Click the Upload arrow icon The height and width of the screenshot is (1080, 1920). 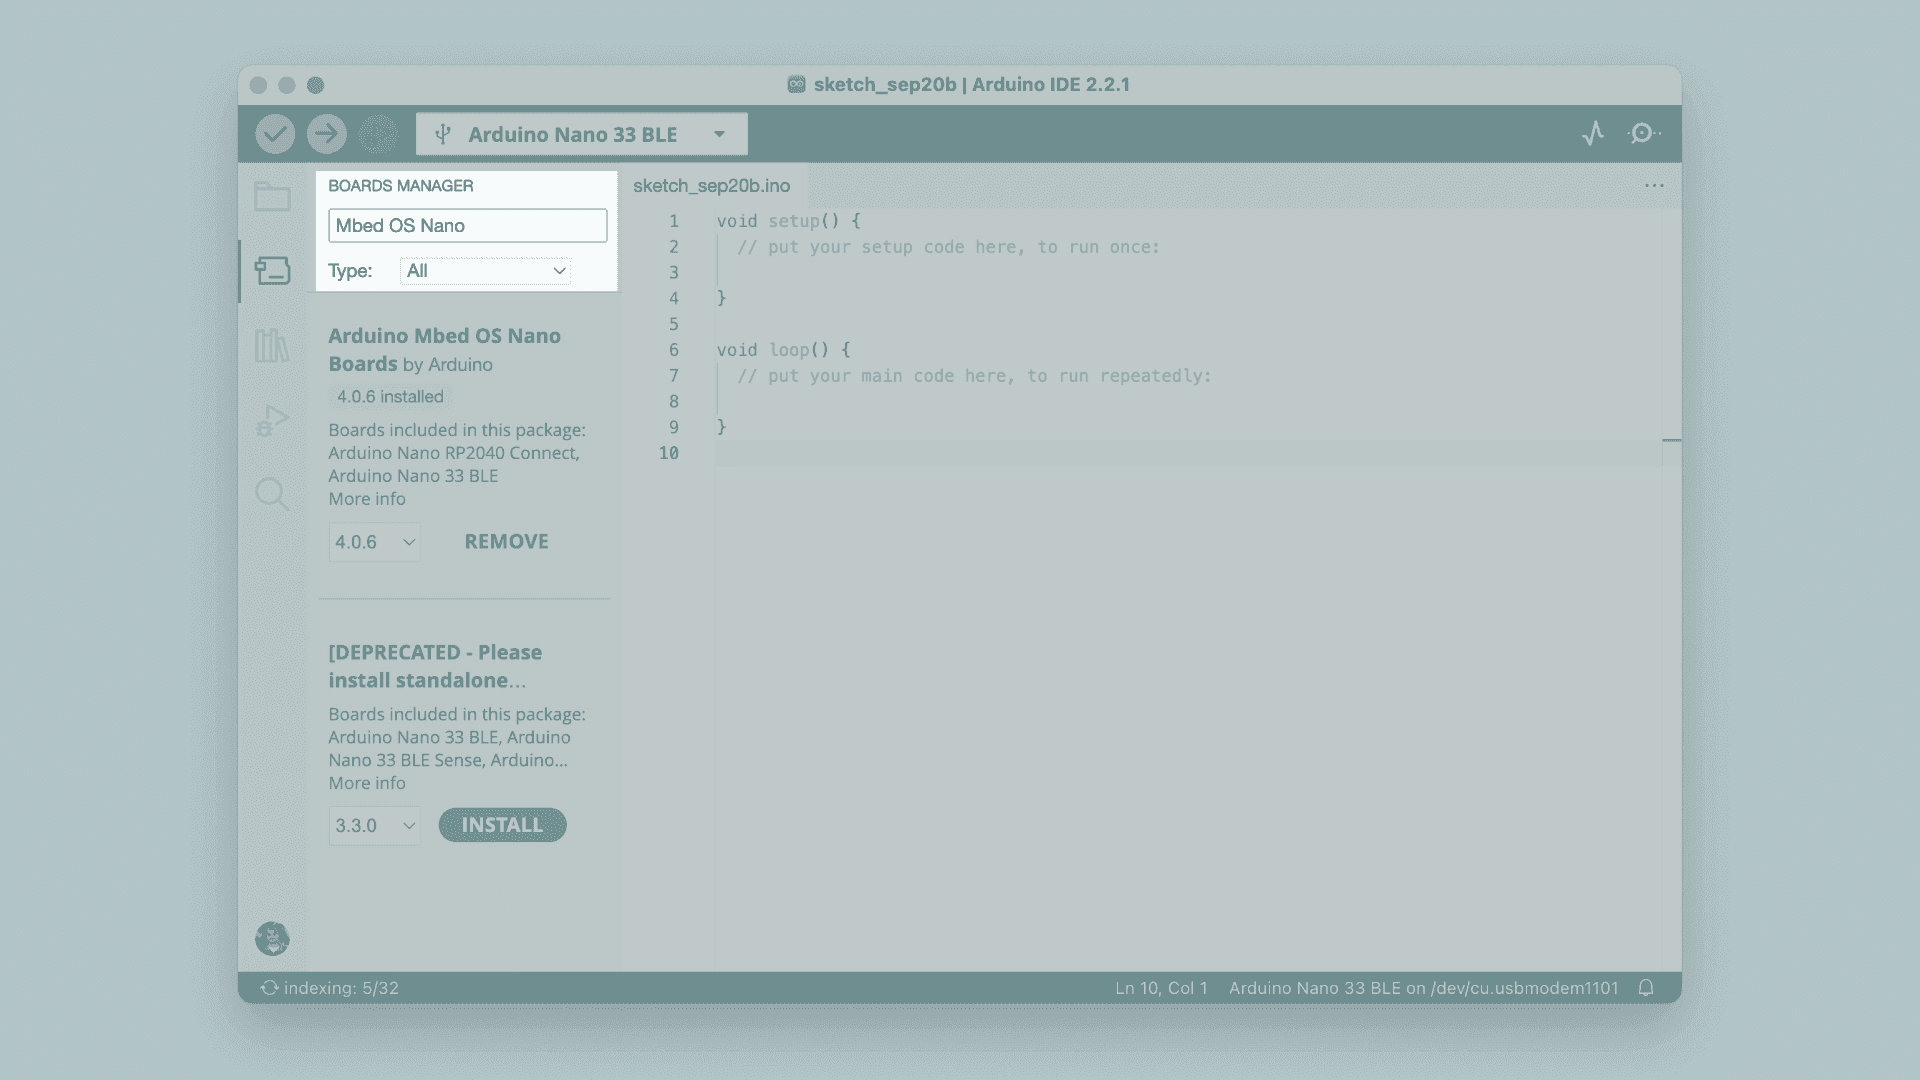tap(326, 133)
